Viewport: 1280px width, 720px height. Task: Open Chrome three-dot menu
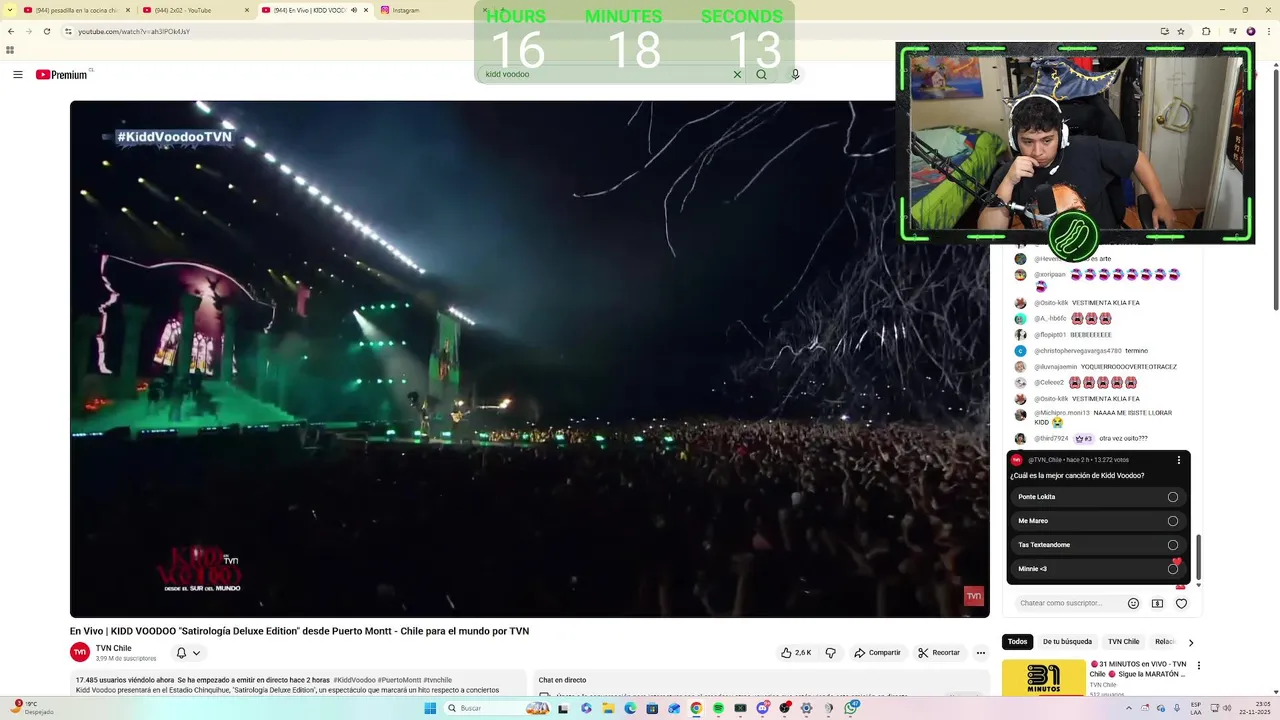click(x=1270, y=31)
